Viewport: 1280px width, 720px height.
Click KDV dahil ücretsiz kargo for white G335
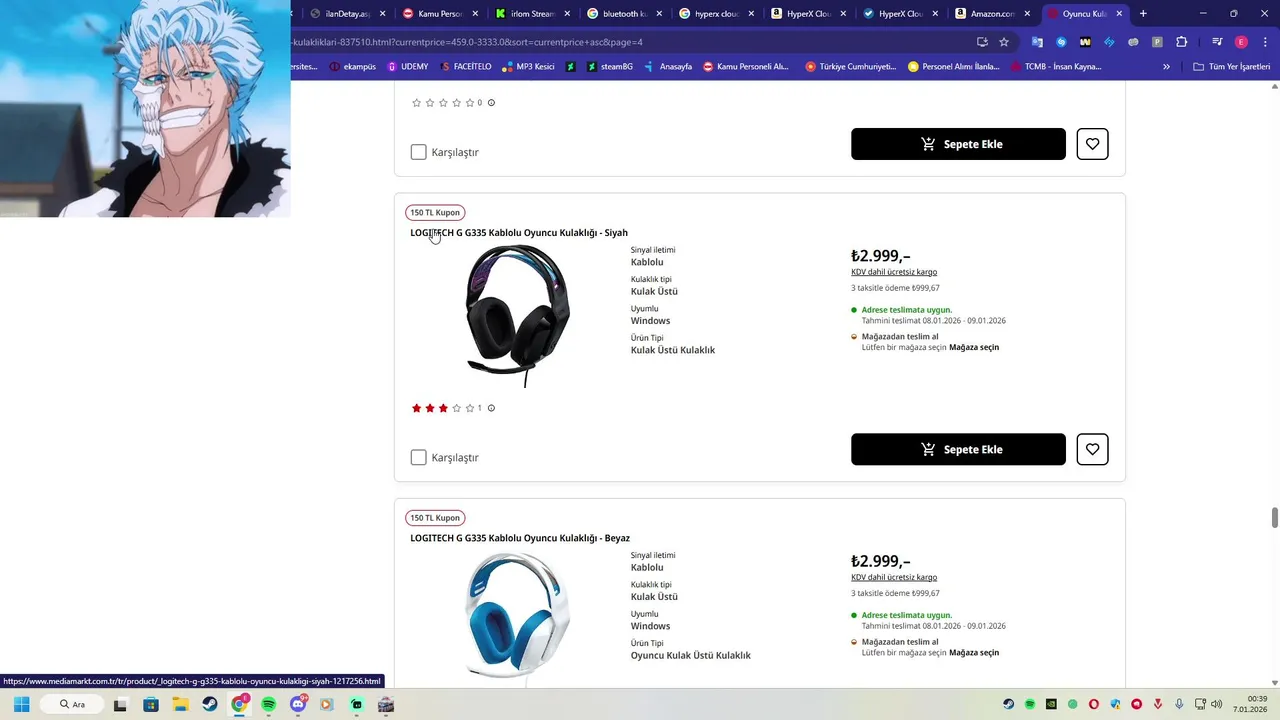(894, 577)
